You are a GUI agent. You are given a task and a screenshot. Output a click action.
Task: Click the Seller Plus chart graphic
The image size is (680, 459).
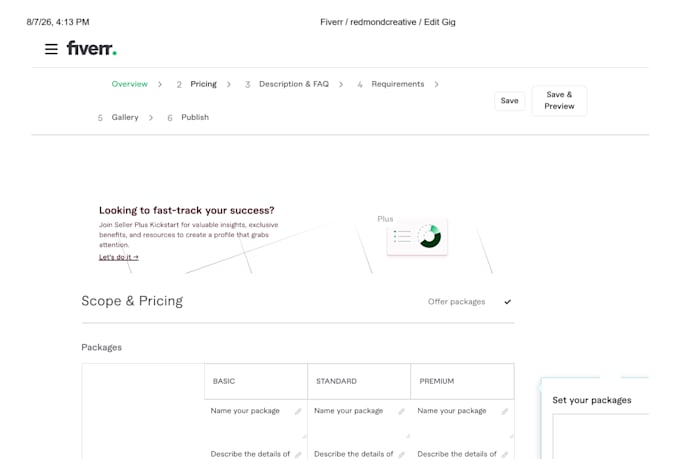click(417, 237)
